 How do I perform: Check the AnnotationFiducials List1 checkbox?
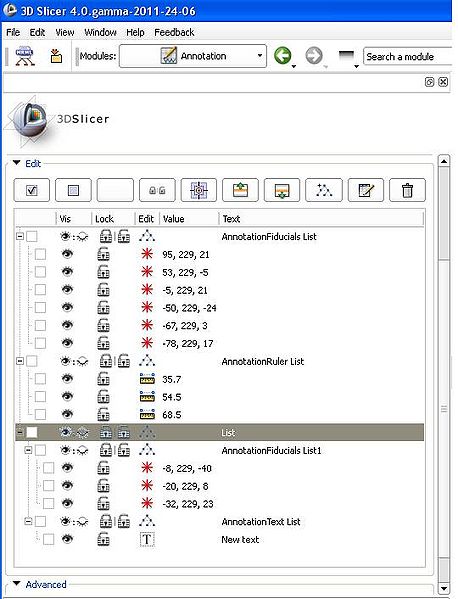click(40, 450)
